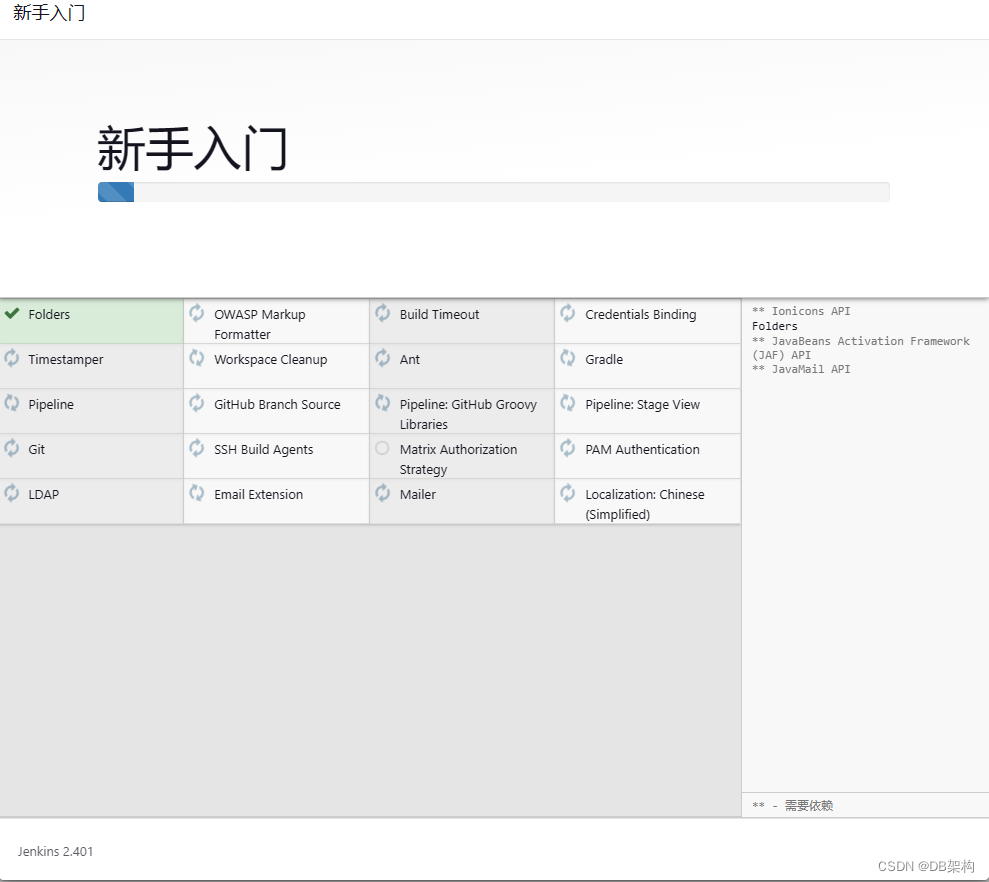The height and width of the screenshot is (882, 989).
Task: Click the spinner icon beside Pipeline: Stage View
Action: (568, 403)
